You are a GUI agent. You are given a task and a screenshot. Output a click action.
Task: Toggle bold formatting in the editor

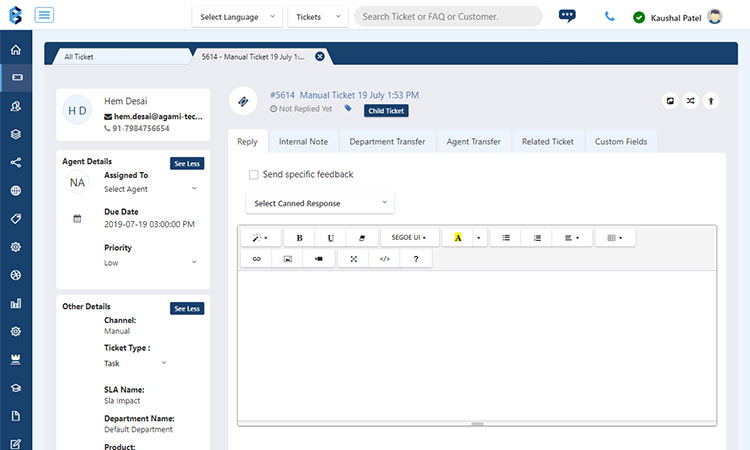(299, 238)
